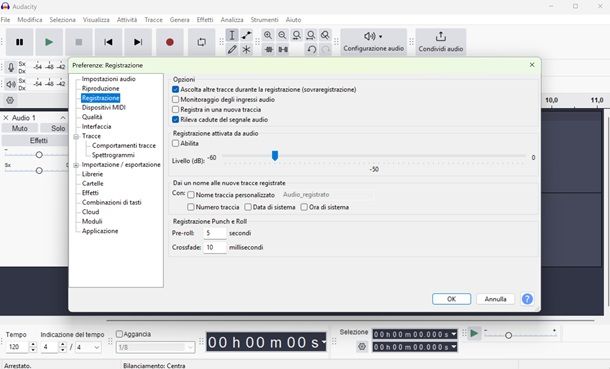610x369 pixels.
Task: Click the Stop transport button
Action: [79, 42]
